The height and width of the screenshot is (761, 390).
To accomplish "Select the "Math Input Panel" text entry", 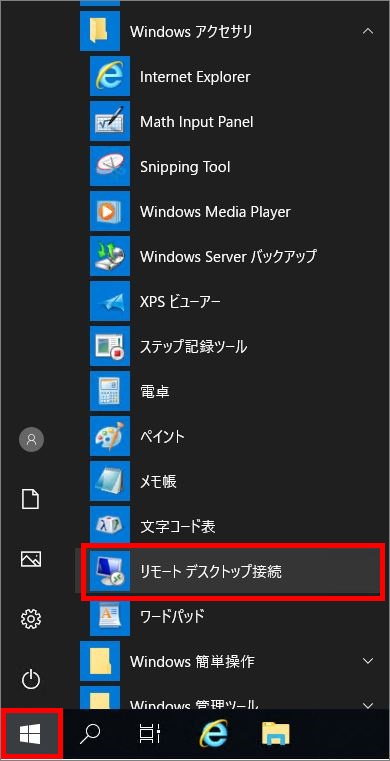I will [196, 121].
